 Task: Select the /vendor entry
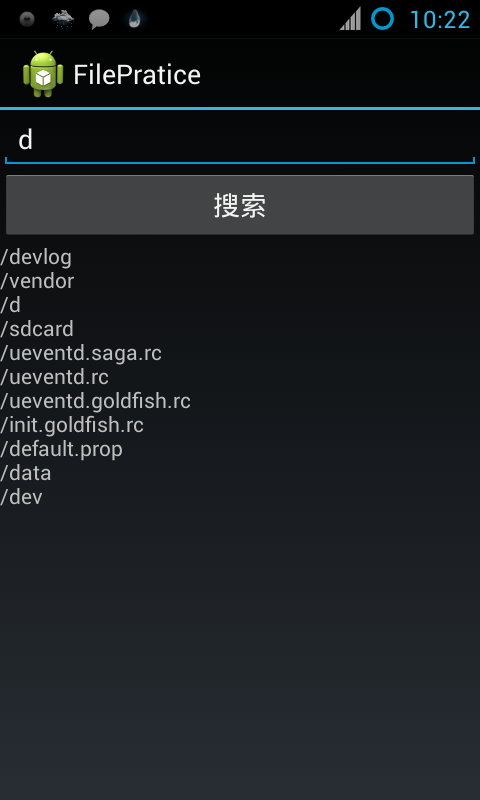[37, 281]
